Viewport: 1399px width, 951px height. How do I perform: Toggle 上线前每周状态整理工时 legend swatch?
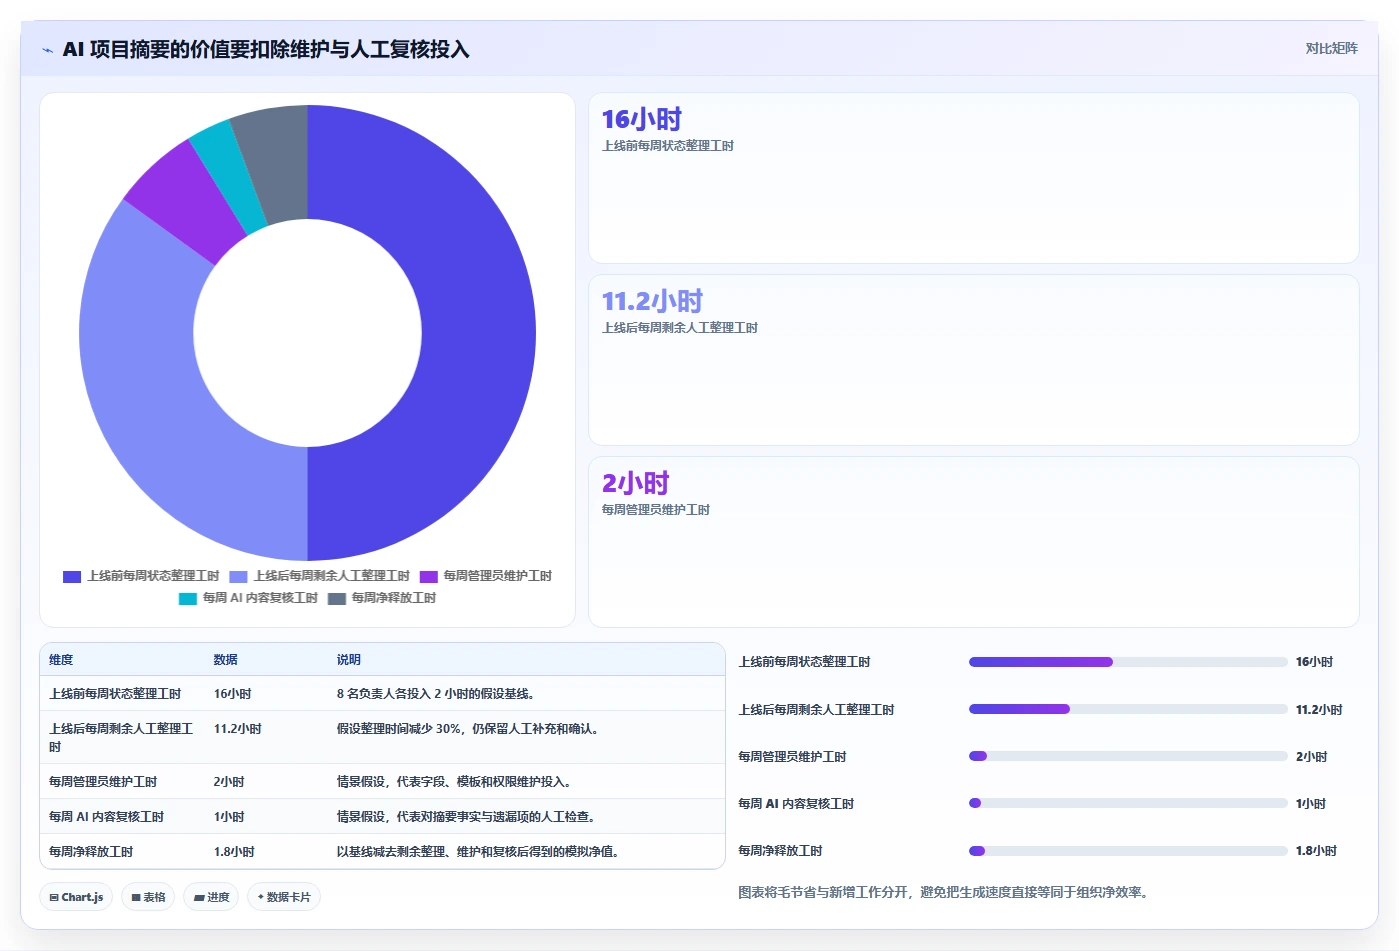72,576
